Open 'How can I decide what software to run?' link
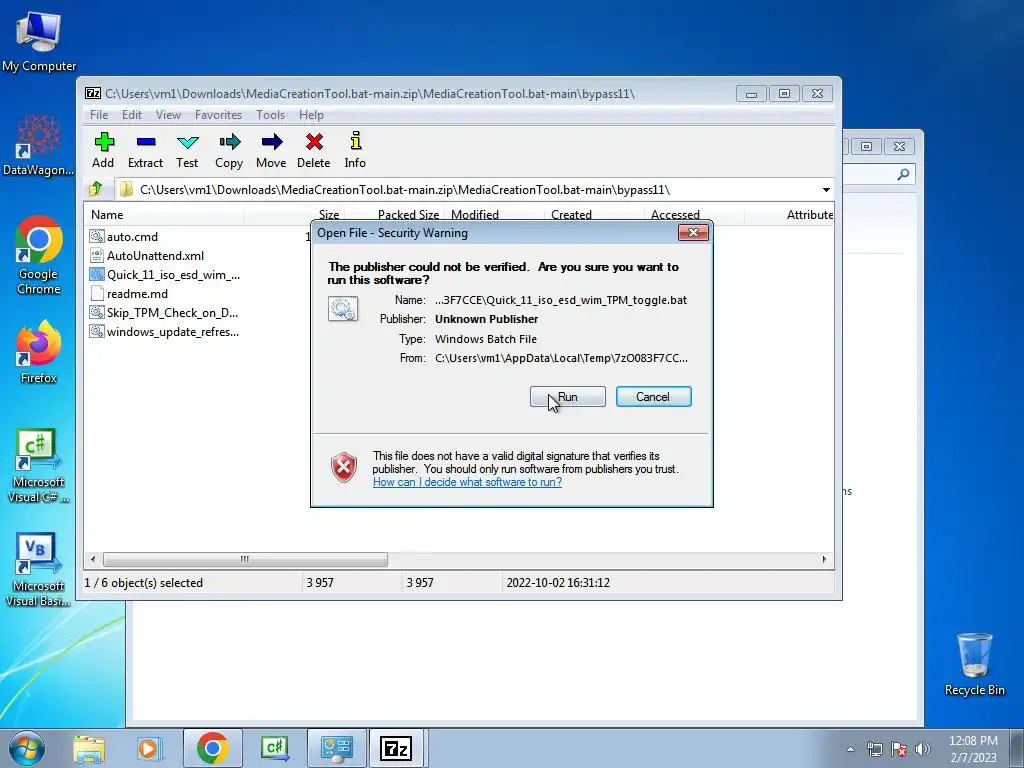This screenshot has height=768, width=1024. pos(467,482)
